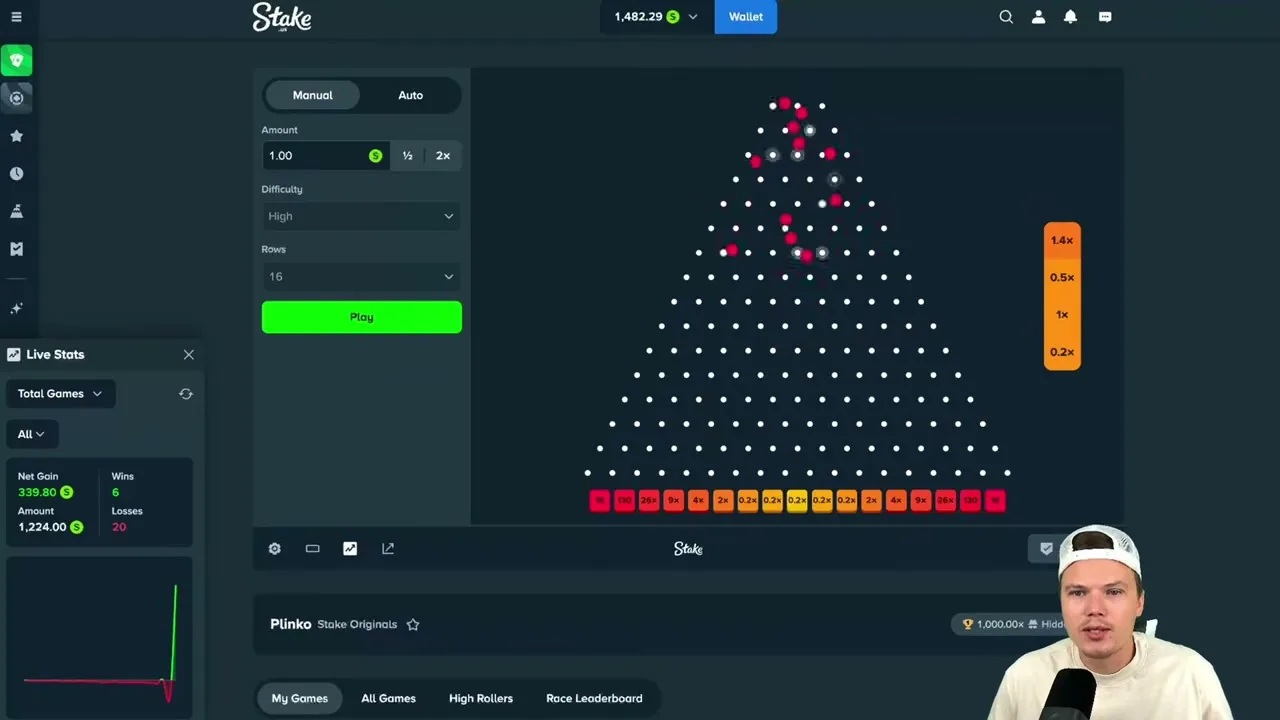Click the coin icon in Amount field
This screenshot has width=1280, height=720.
point(375,156)
